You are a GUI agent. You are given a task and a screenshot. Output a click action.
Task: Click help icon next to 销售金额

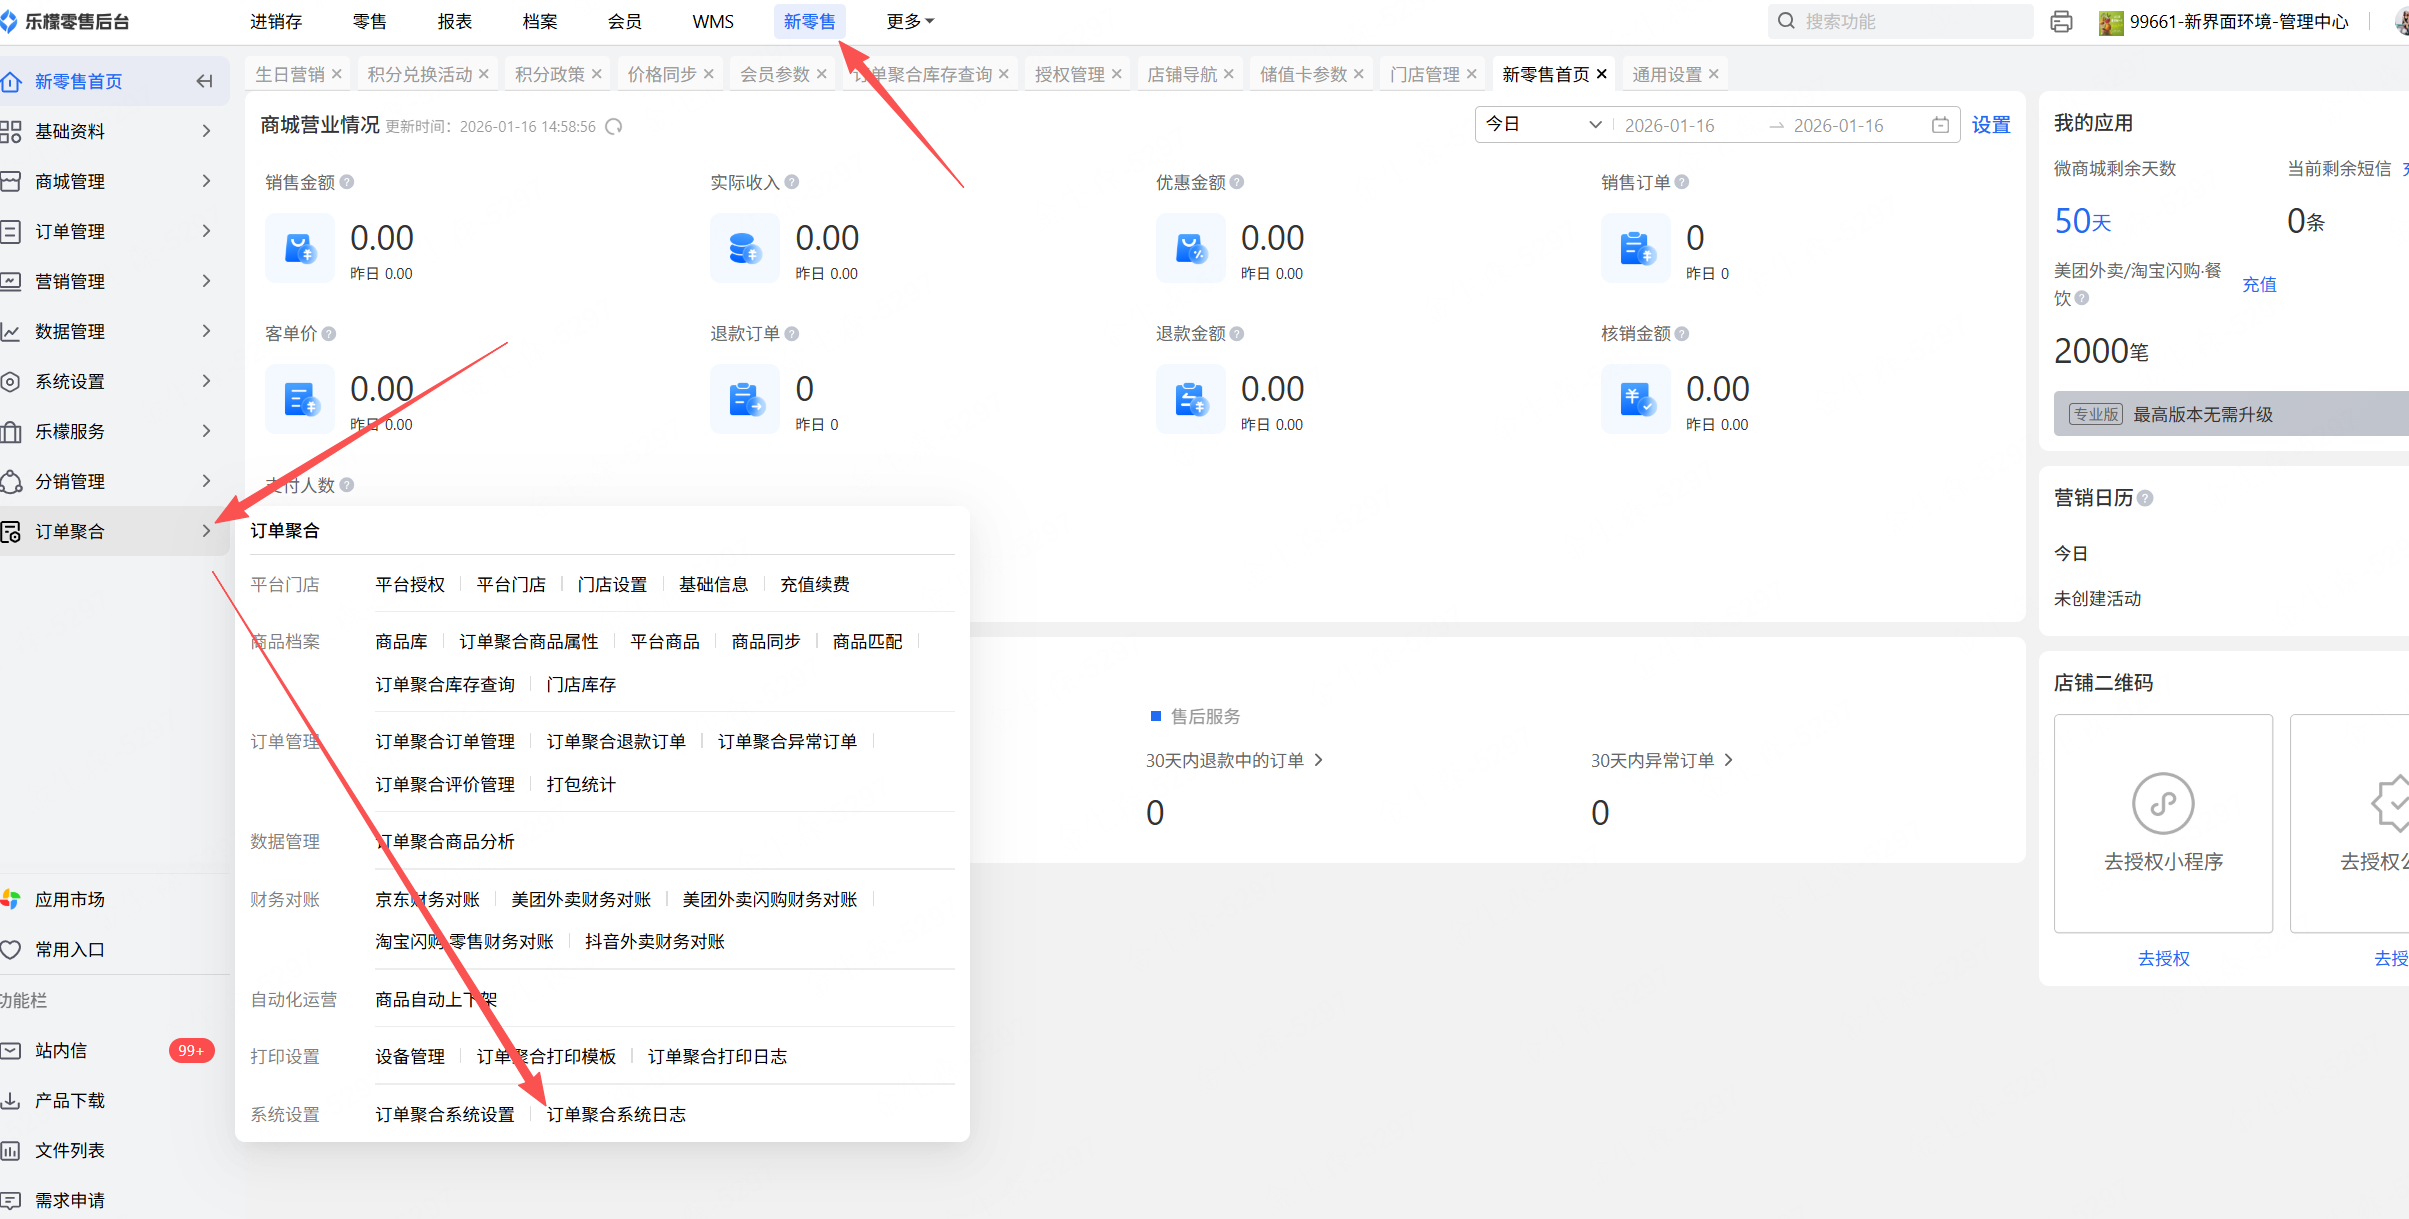[347, 182]
